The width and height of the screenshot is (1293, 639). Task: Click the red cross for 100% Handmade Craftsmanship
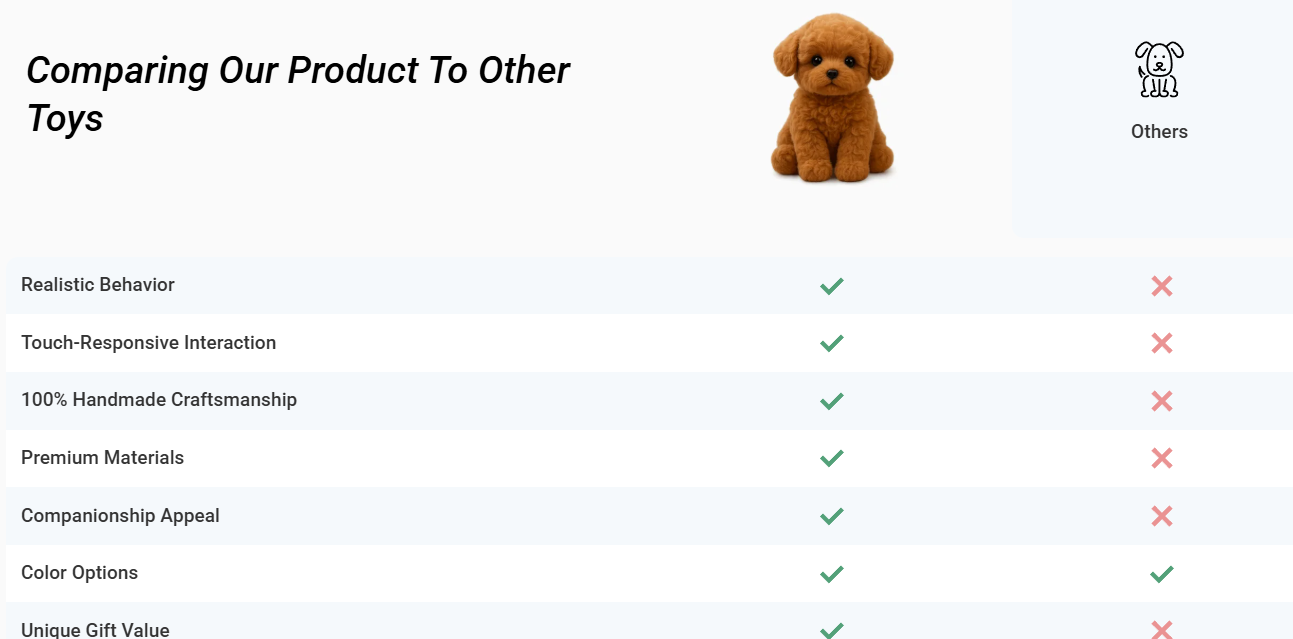coord(1161,401)
